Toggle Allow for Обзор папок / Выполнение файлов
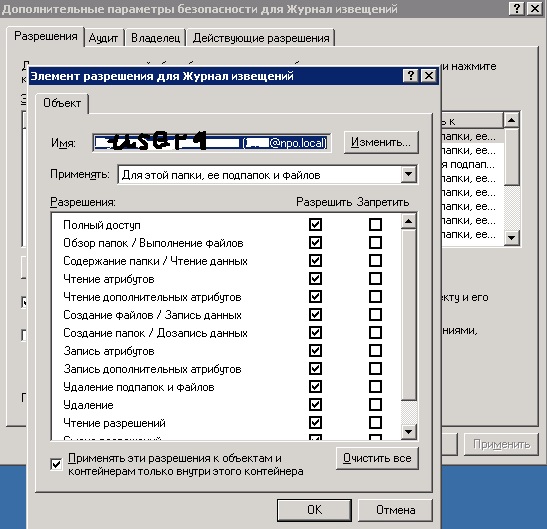Screen dimensions: 547x529 [315, 243]
